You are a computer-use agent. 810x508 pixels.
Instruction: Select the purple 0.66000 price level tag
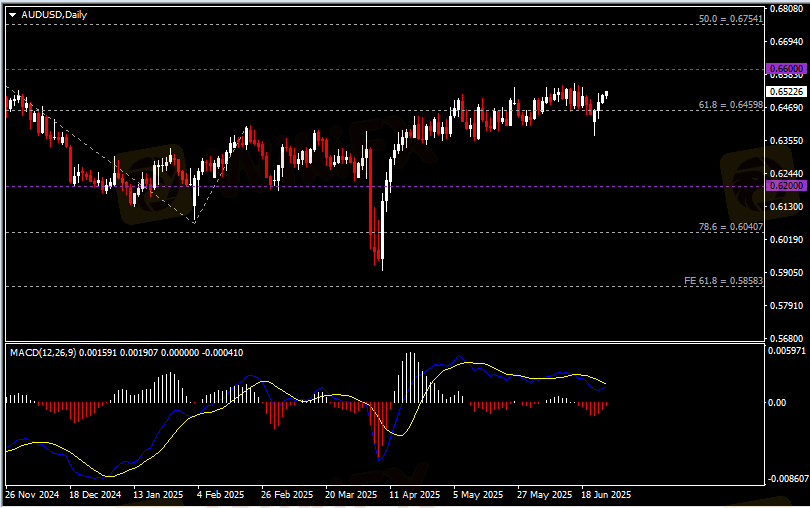click(783, 69)
